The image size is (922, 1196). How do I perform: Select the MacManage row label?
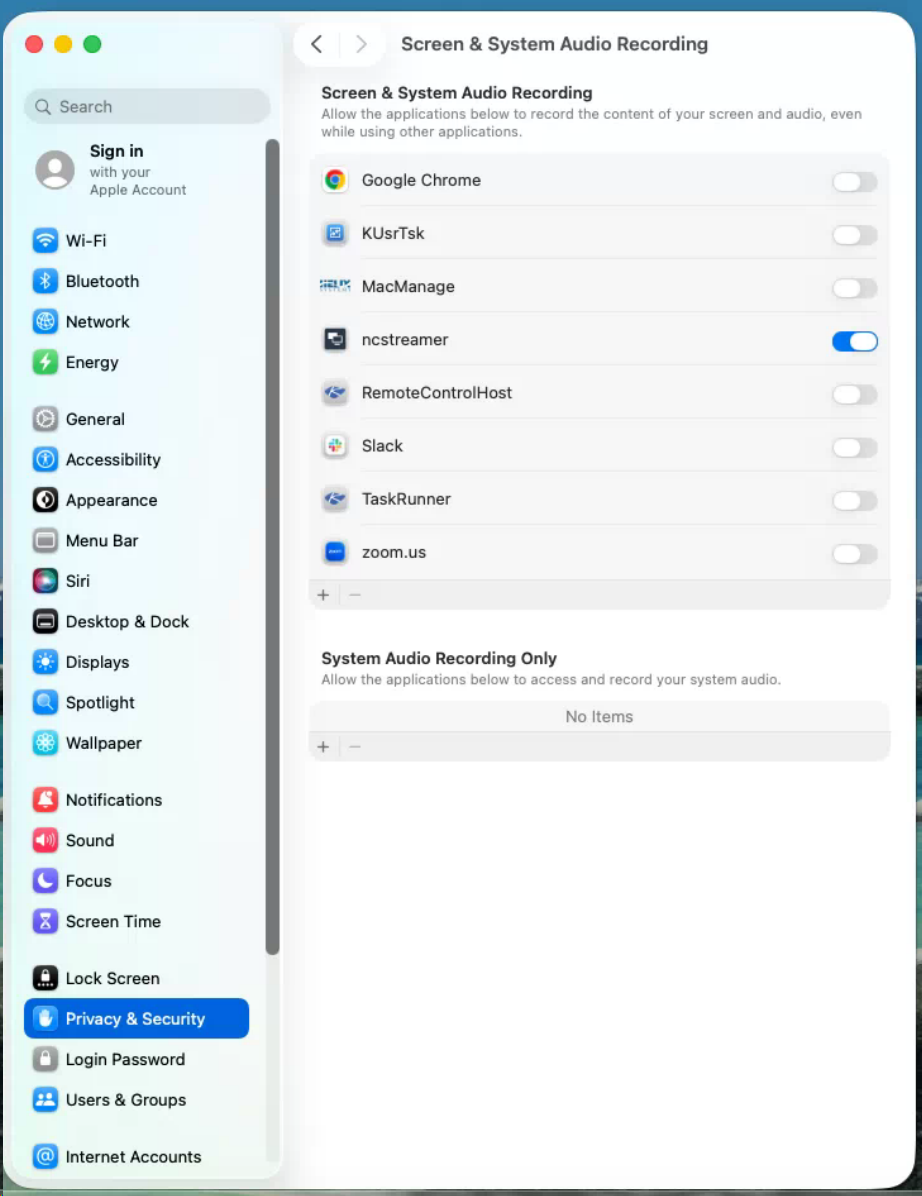[x=408, y=286]
